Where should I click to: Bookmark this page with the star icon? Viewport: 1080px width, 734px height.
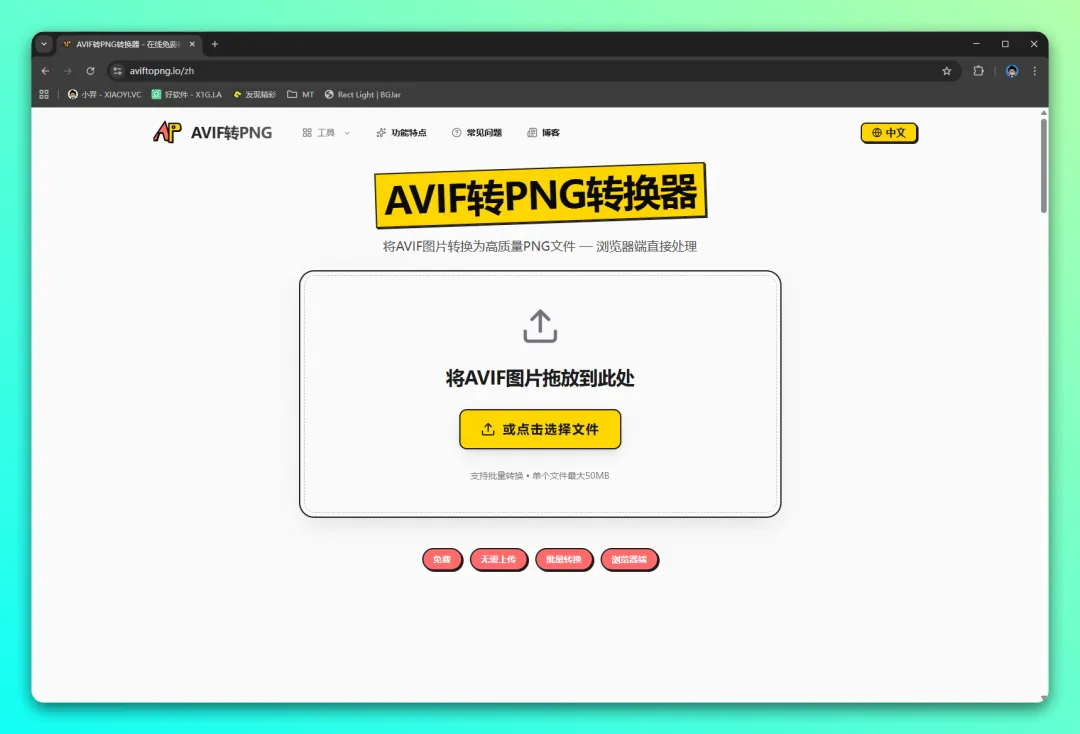pos(946,71)
